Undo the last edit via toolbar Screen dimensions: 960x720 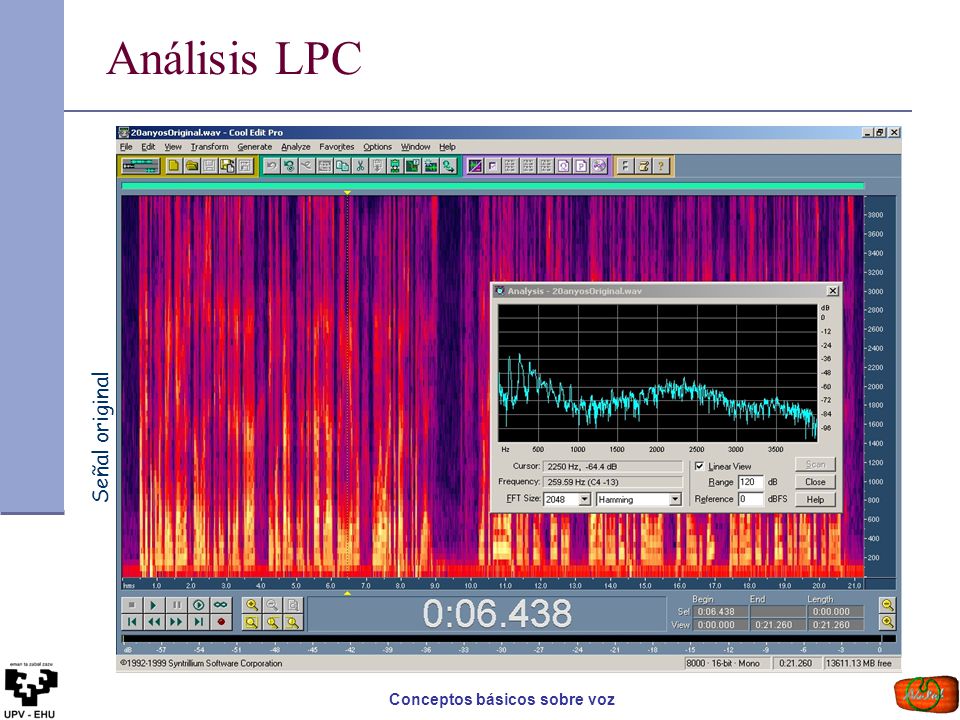(271, 166)
